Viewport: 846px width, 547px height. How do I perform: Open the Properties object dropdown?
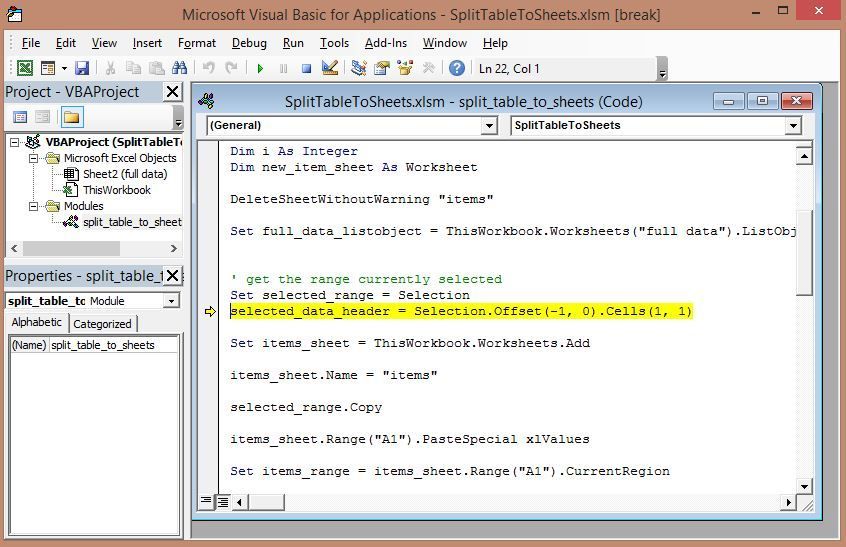(172, 301)
